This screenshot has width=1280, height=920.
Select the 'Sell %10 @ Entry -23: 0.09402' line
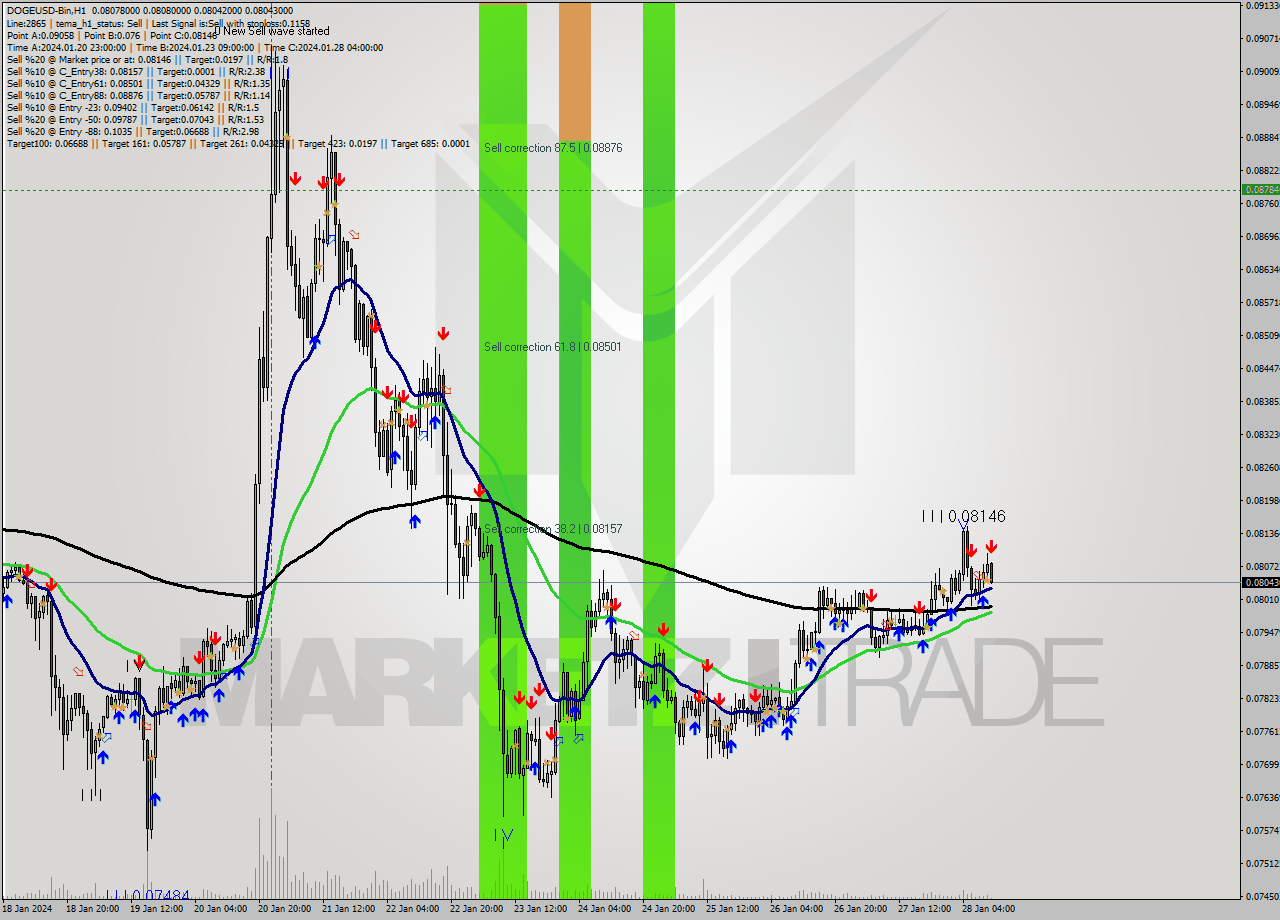tap(133, 107)
